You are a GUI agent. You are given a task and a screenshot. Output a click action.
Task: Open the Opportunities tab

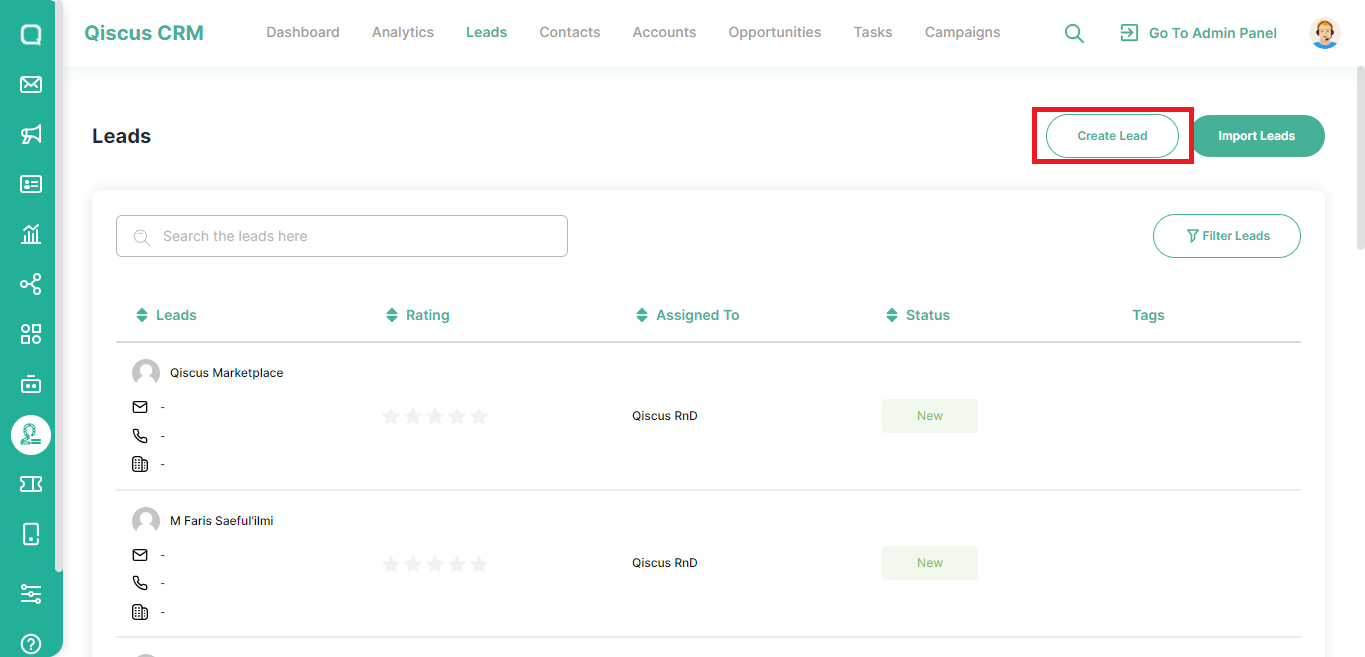775,32
